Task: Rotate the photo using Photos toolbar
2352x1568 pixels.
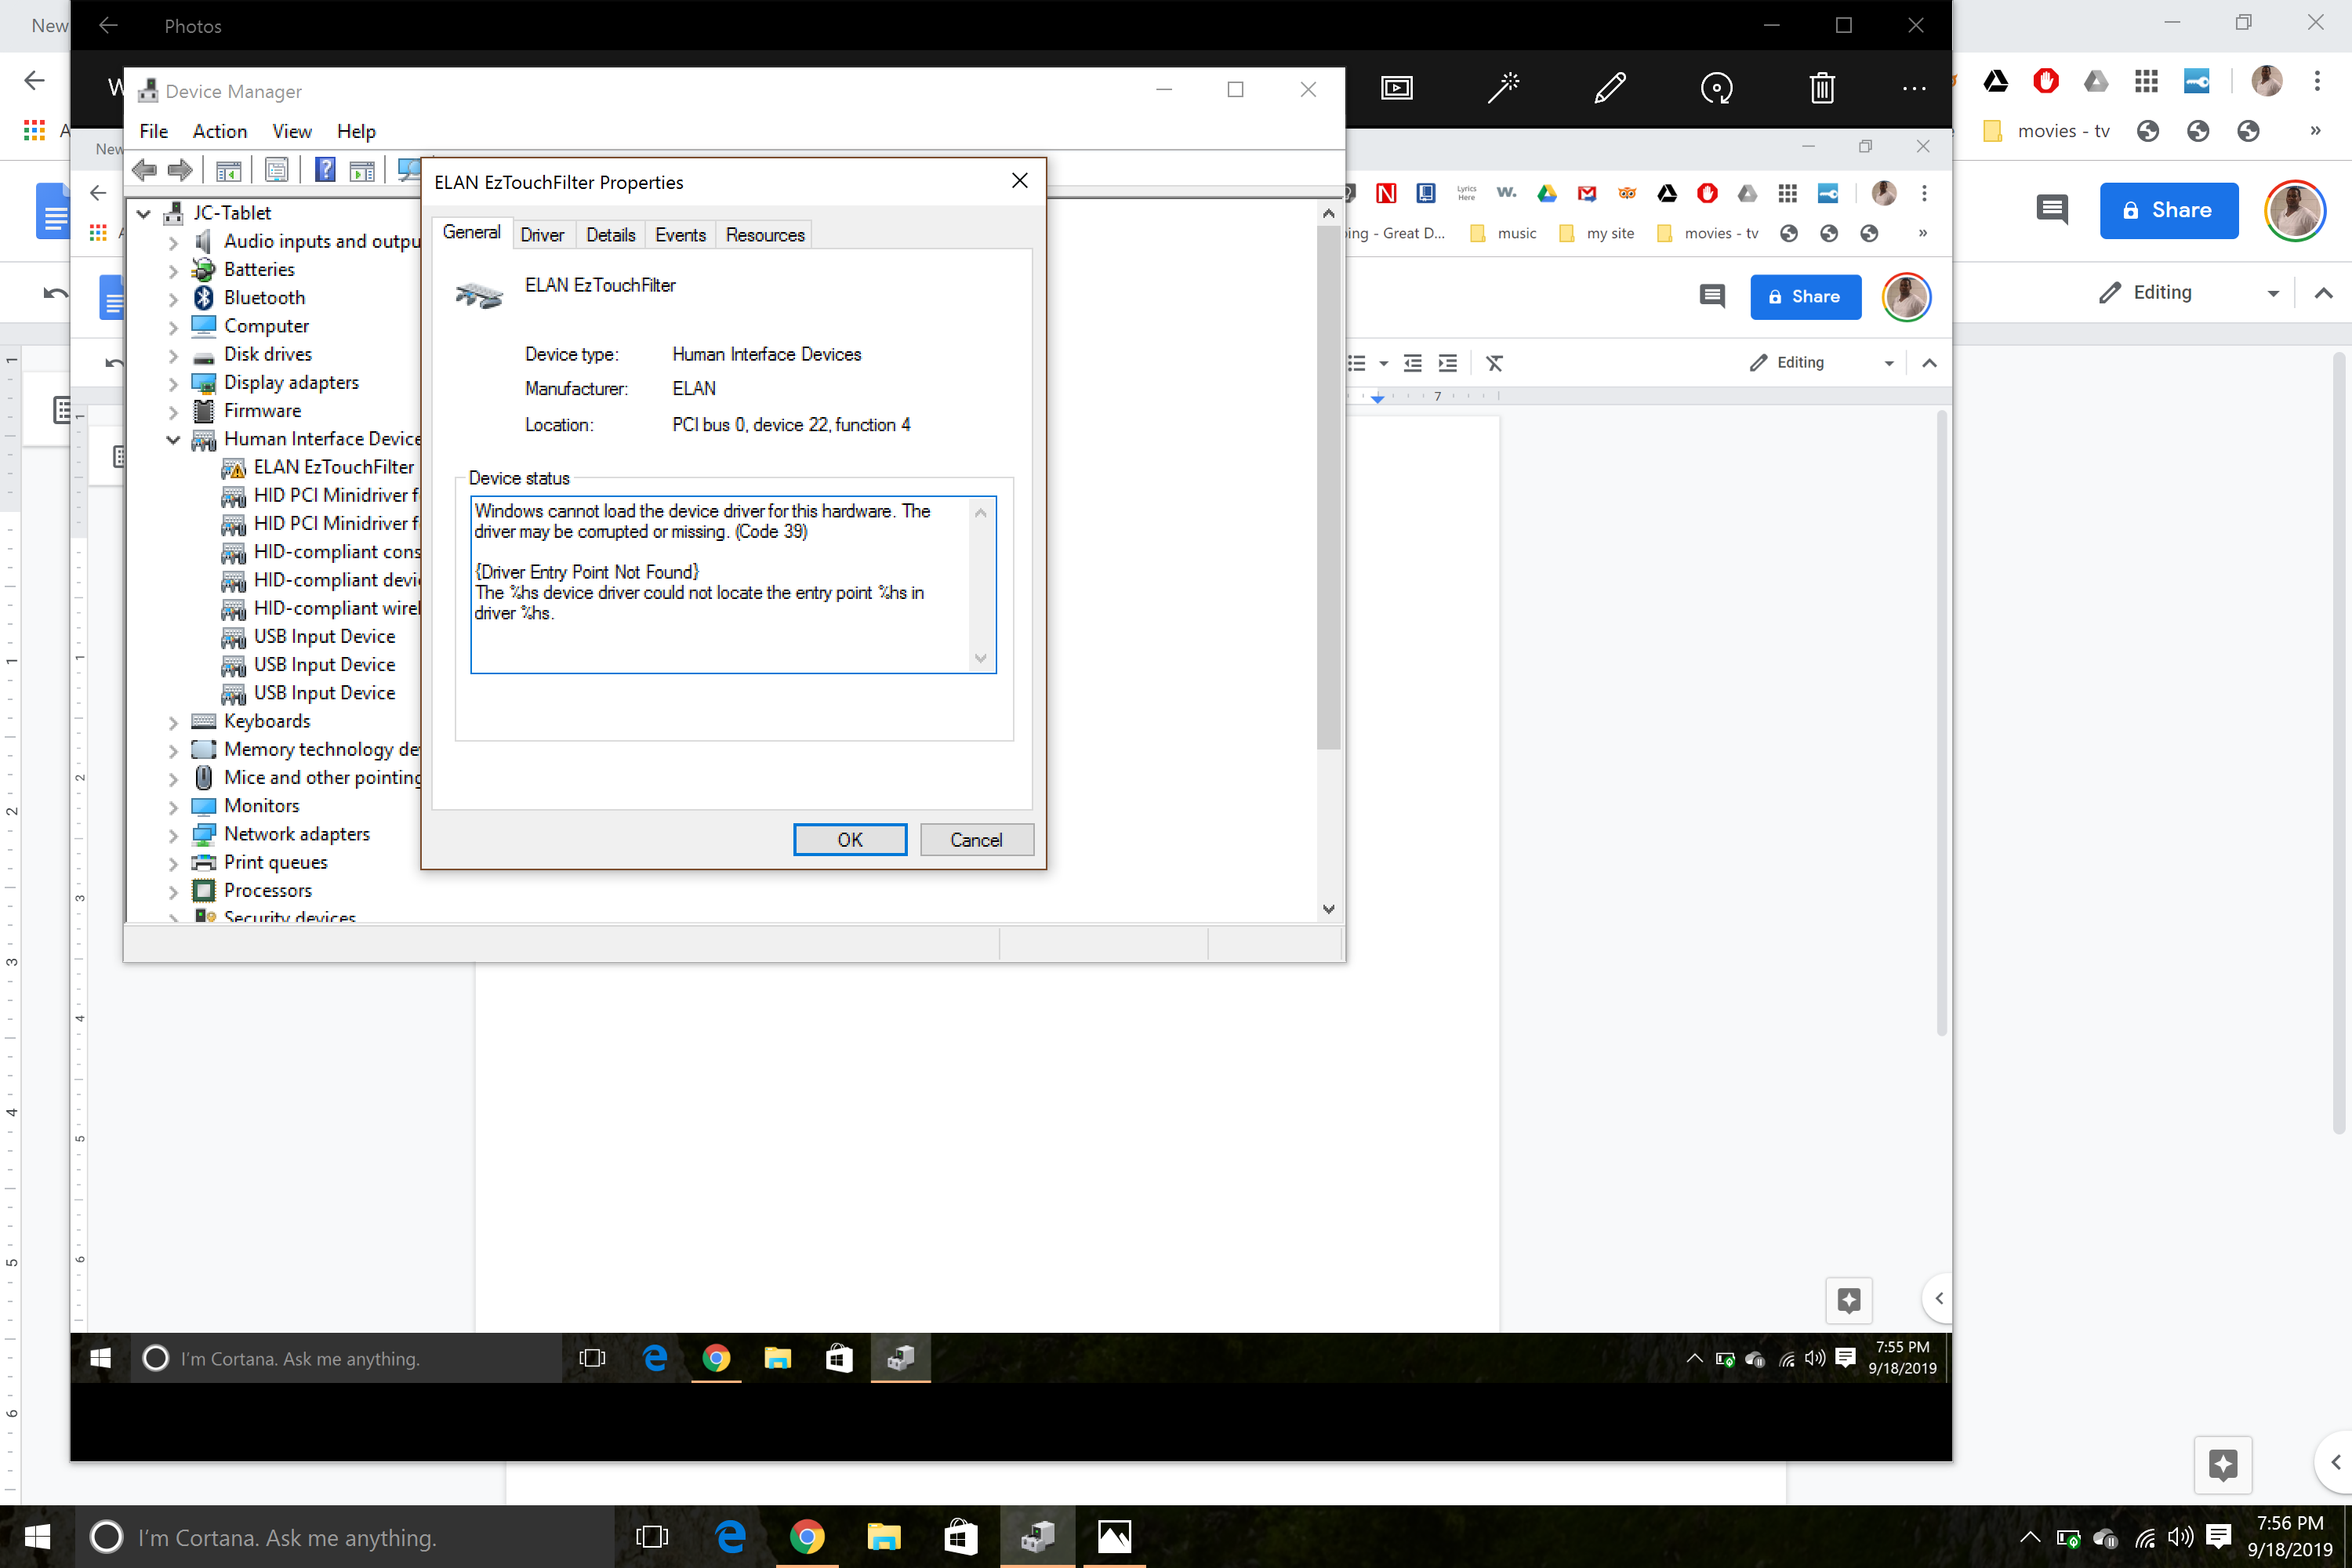Action: coord(1716,88)
